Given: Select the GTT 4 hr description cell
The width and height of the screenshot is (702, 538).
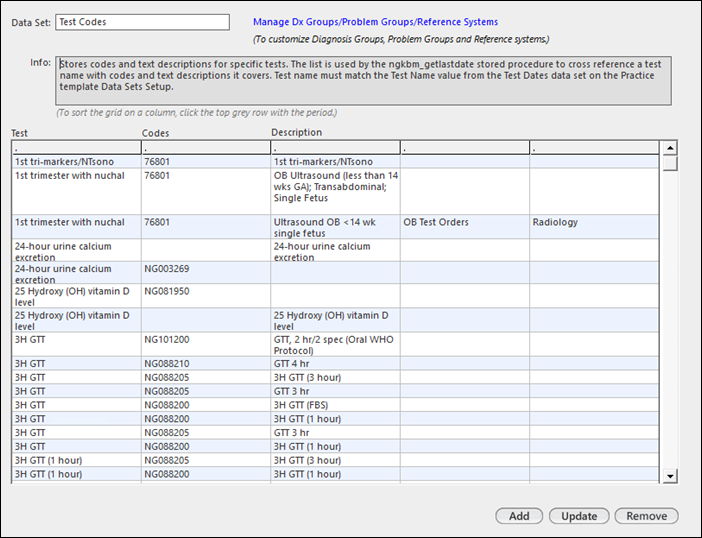Looking at the screenshot, I should (335, 363).
